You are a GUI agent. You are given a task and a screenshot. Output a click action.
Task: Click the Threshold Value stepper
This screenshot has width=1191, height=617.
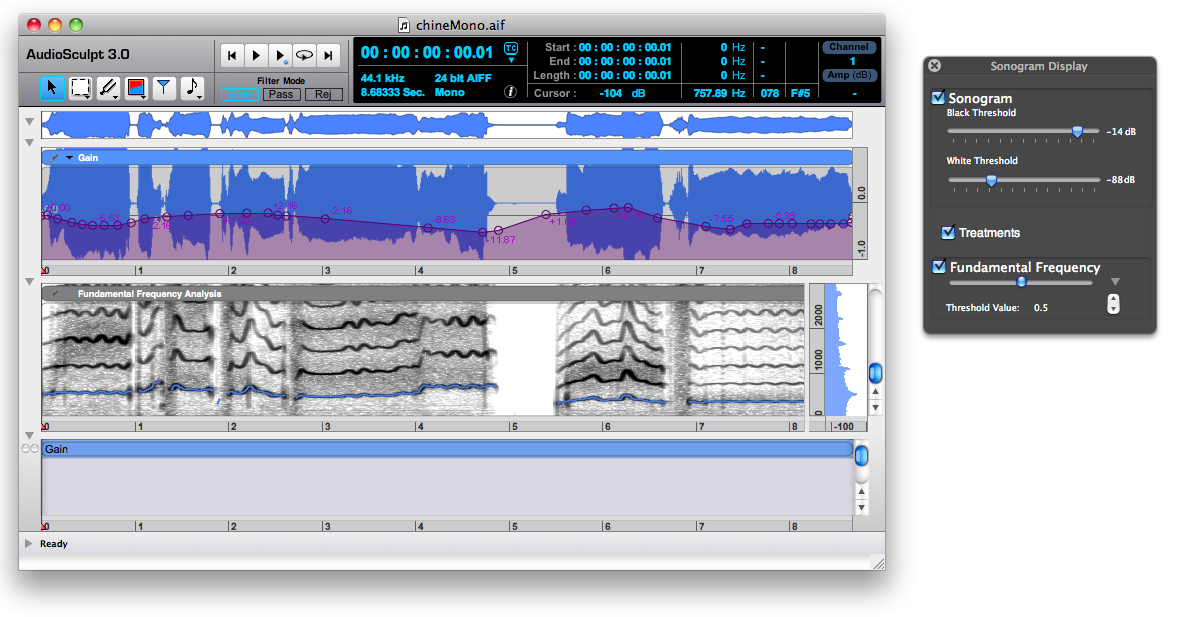click(1113, 304)
